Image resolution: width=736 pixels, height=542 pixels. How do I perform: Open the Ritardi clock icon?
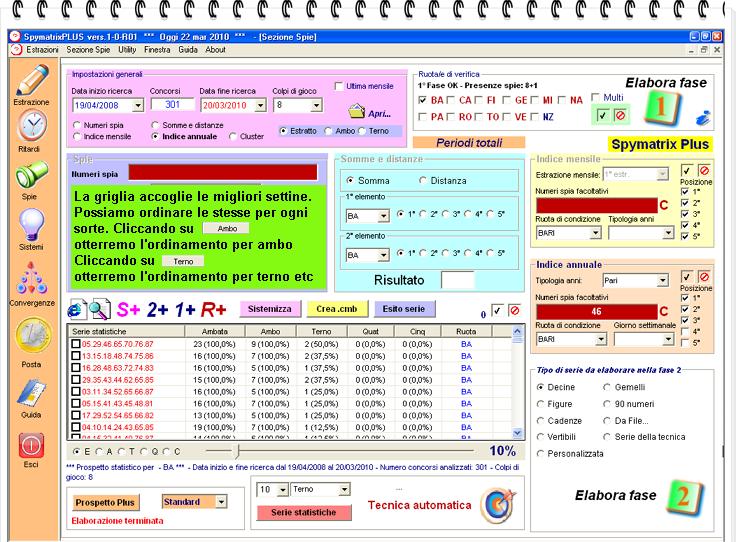tap(32, 126)
